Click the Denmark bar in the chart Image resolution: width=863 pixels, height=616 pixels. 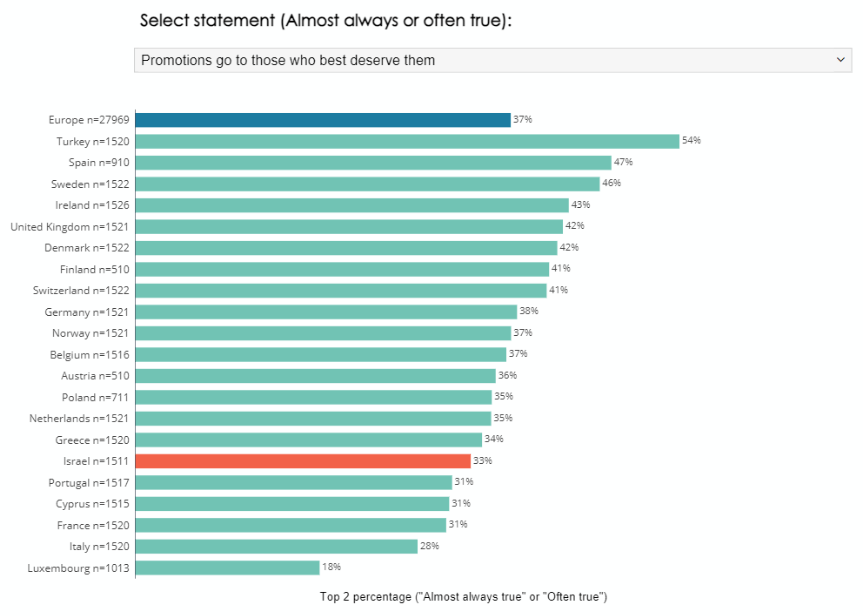click(x=346, y=248)
